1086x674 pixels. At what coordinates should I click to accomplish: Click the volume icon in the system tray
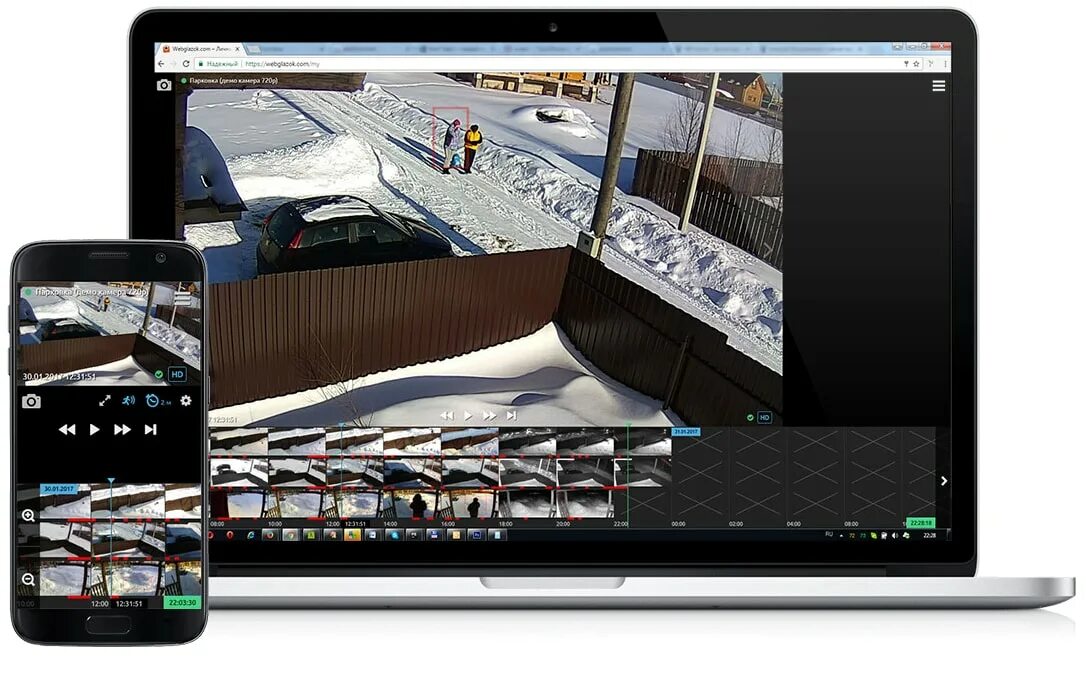(895, 535)
